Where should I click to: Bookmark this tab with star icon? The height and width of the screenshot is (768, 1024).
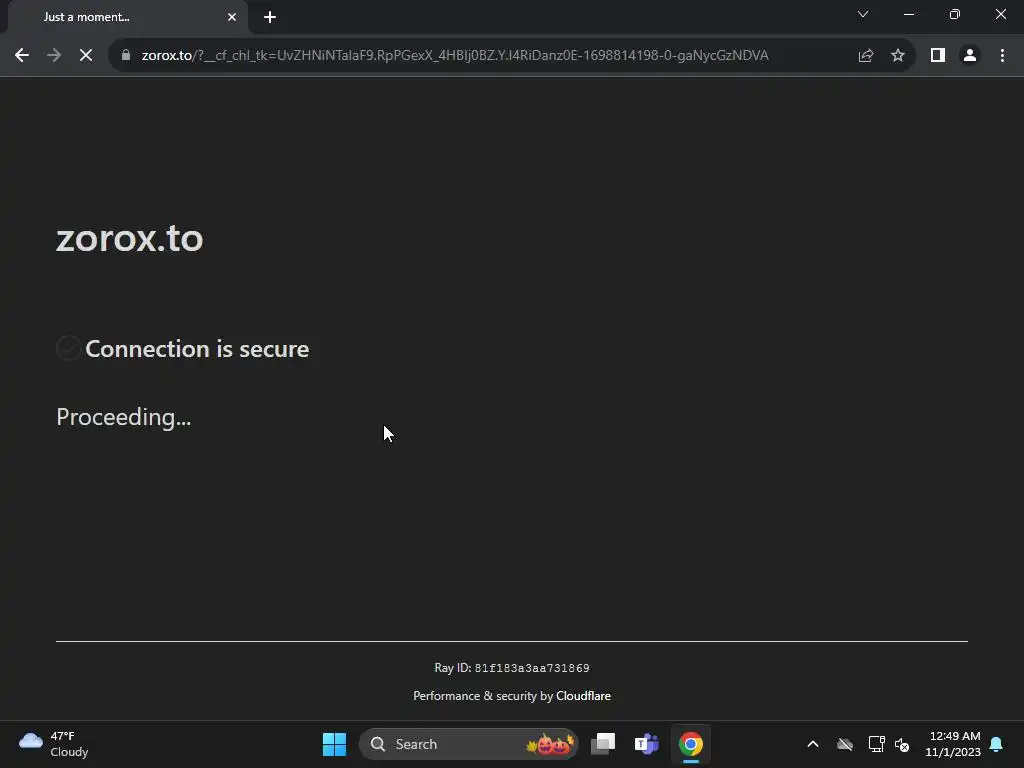click(898, 56)
